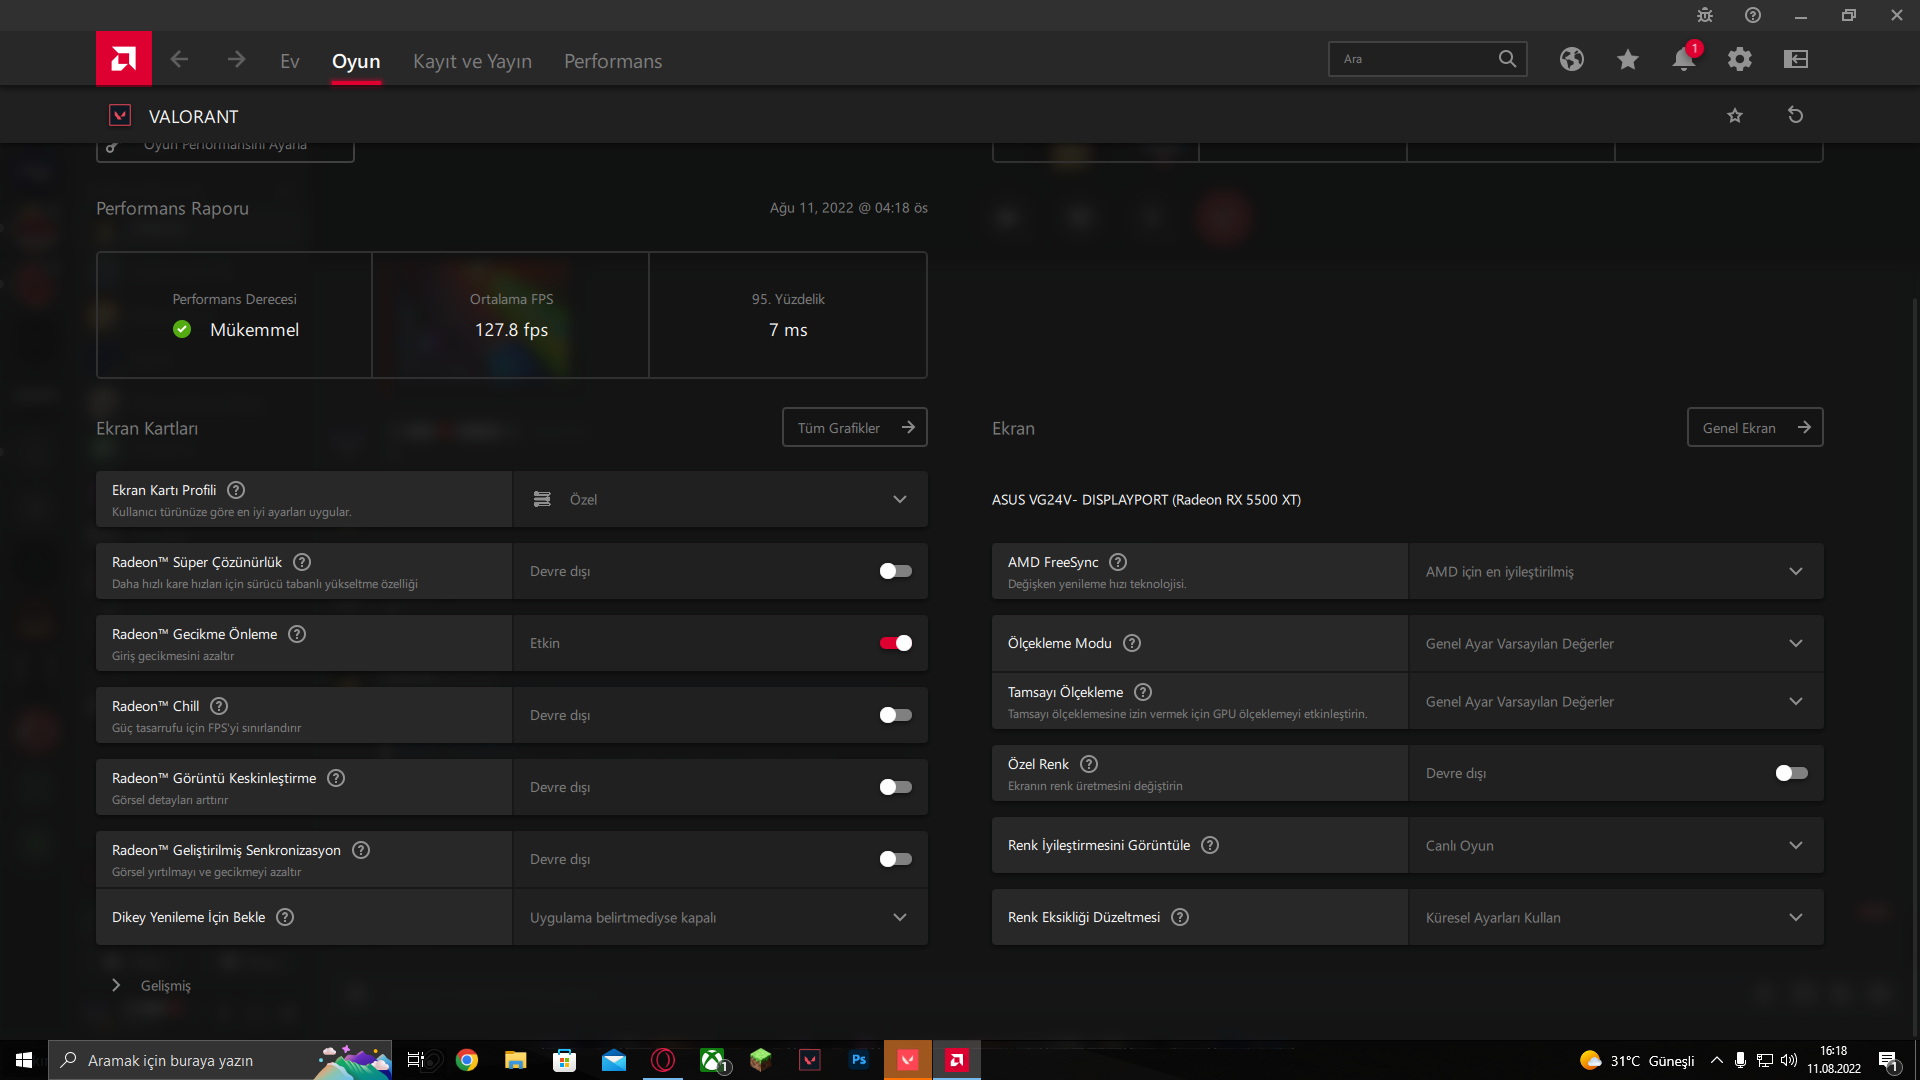Open AMD FreeSync dropdown

coord(1616,571)
